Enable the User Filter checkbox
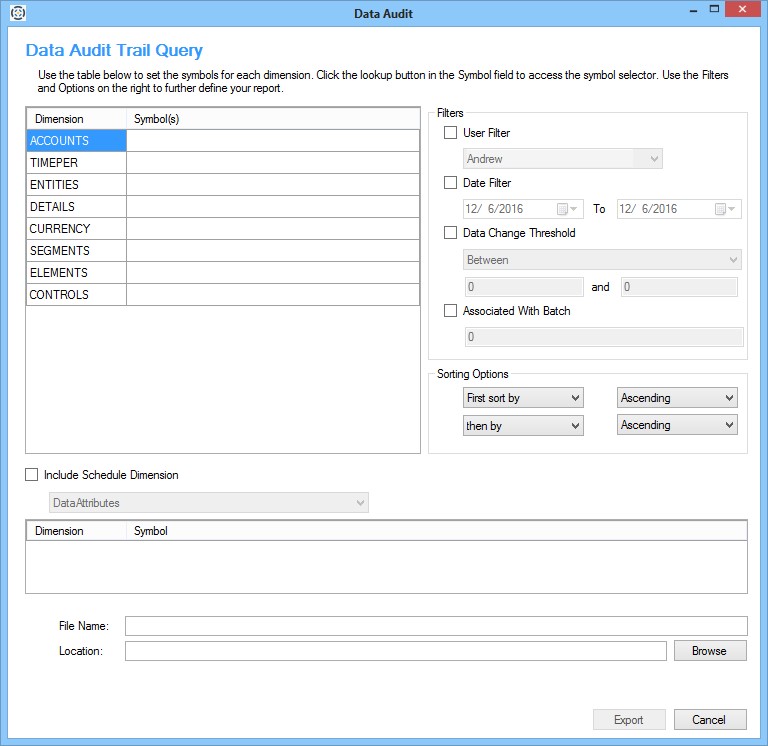This screenshot has height=746, width=768. 450,133
